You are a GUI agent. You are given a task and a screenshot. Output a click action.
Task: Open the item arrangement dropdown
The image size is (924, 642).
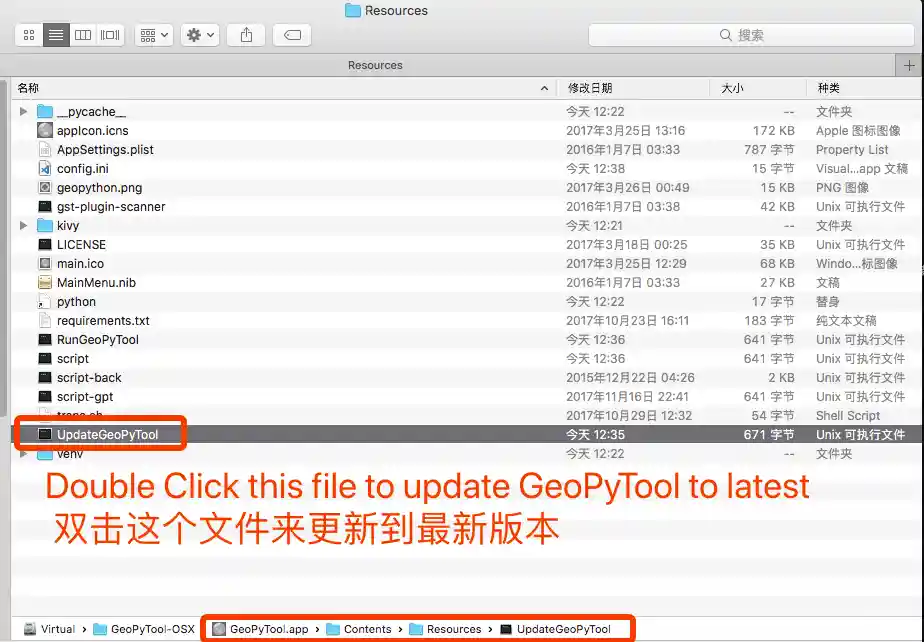[154, 35]
